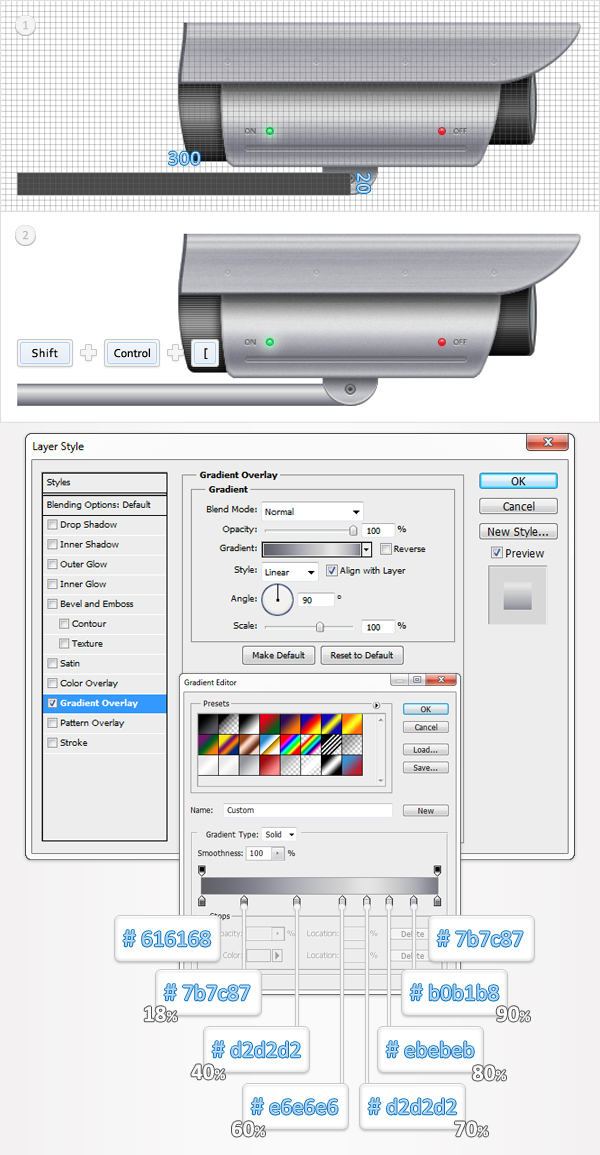Click the Opacity slider handle
600x1155 pixels.
(x=353, y=531)
